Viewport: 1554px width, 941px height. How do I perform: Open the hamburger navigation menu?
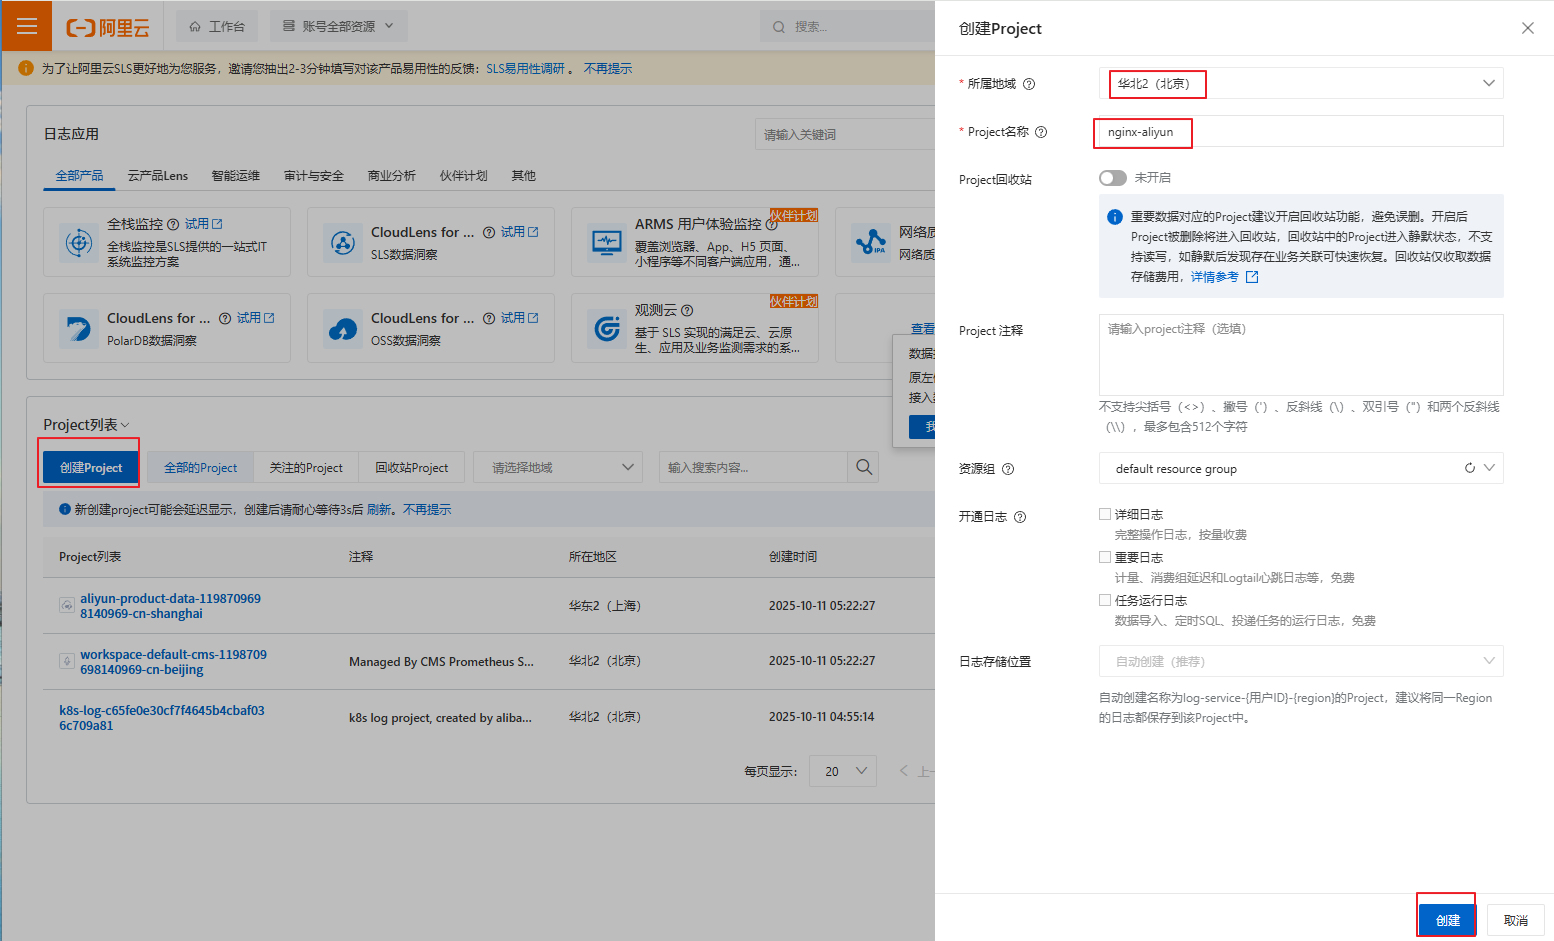click(x=26, y=26)
